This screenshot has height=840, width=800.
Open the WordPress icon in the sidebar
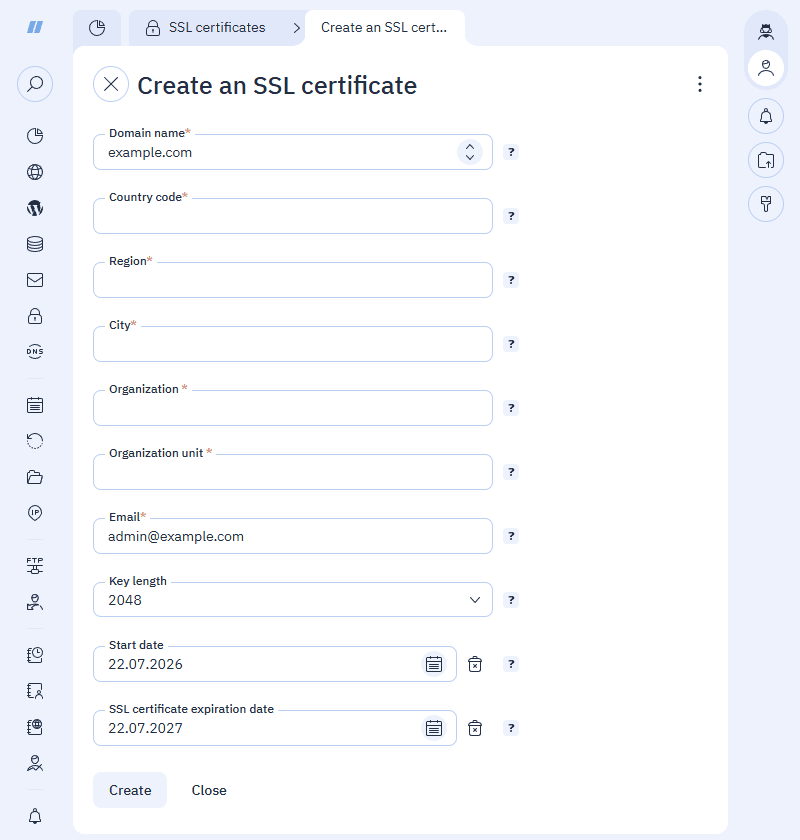[35, 208]
